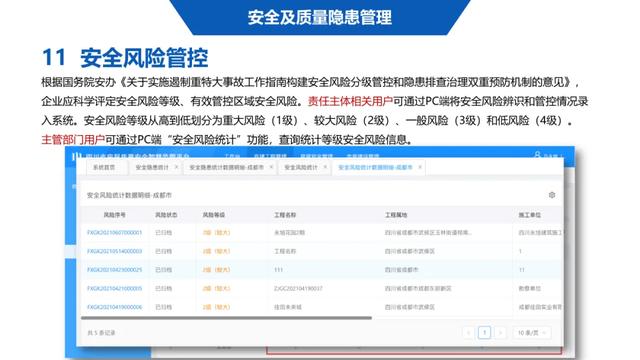Click the user avatar icon in header

pyautogui.click(x=538, y=155)
